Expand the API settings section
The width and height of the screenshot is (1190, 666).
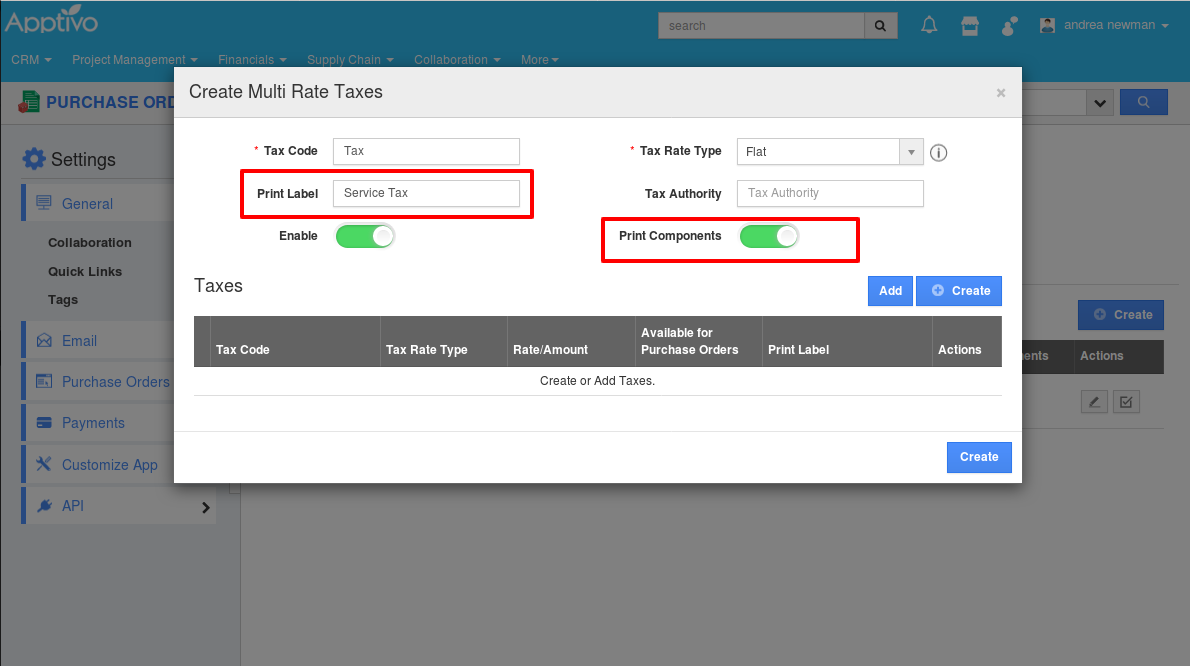[205, 507]
